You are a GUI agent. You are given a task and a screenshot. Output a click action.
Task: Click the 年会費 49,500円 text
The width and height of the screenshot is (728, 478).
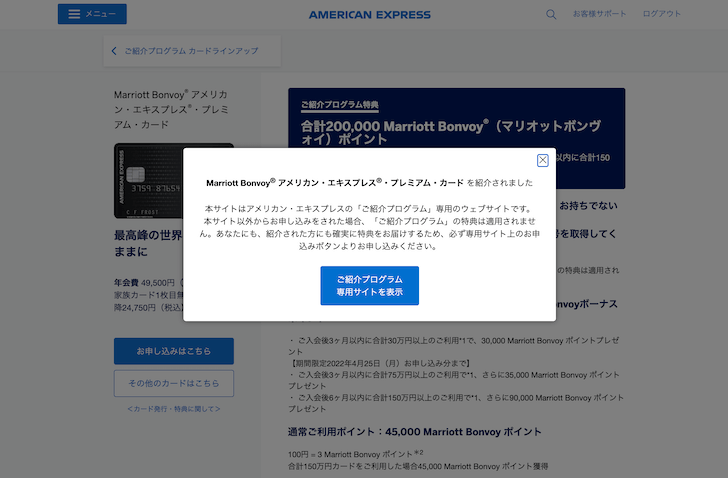(x=144, y=283)
